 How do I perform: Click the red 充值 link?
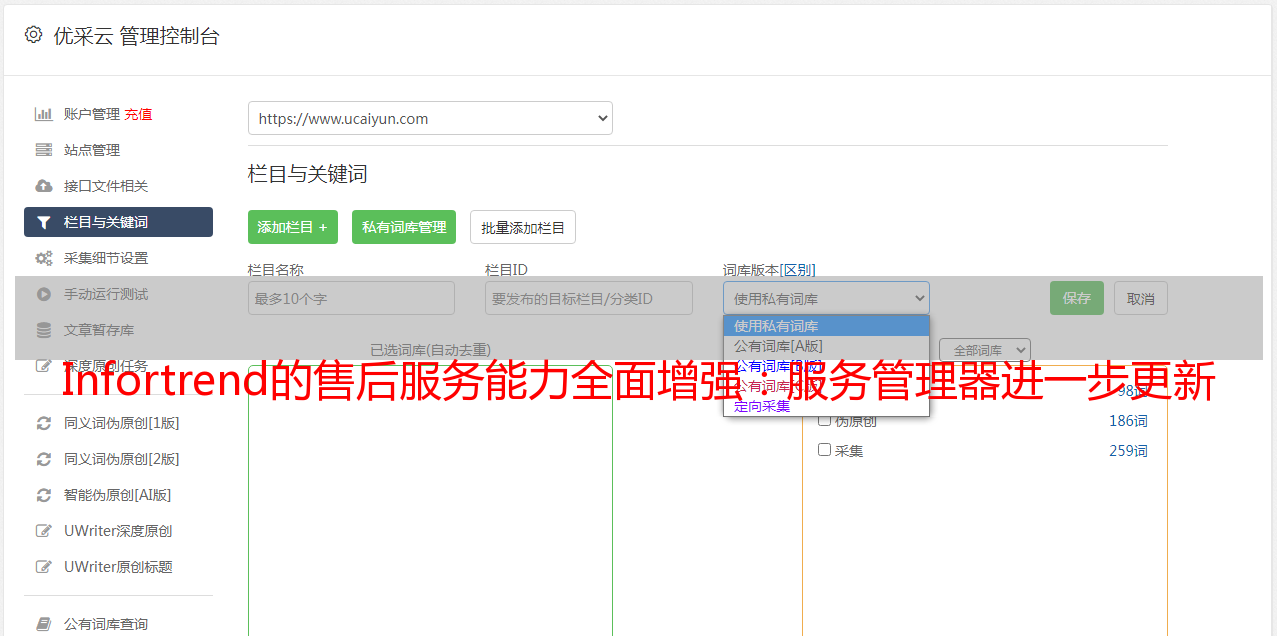pyautogui.click(x=138, y=114)
